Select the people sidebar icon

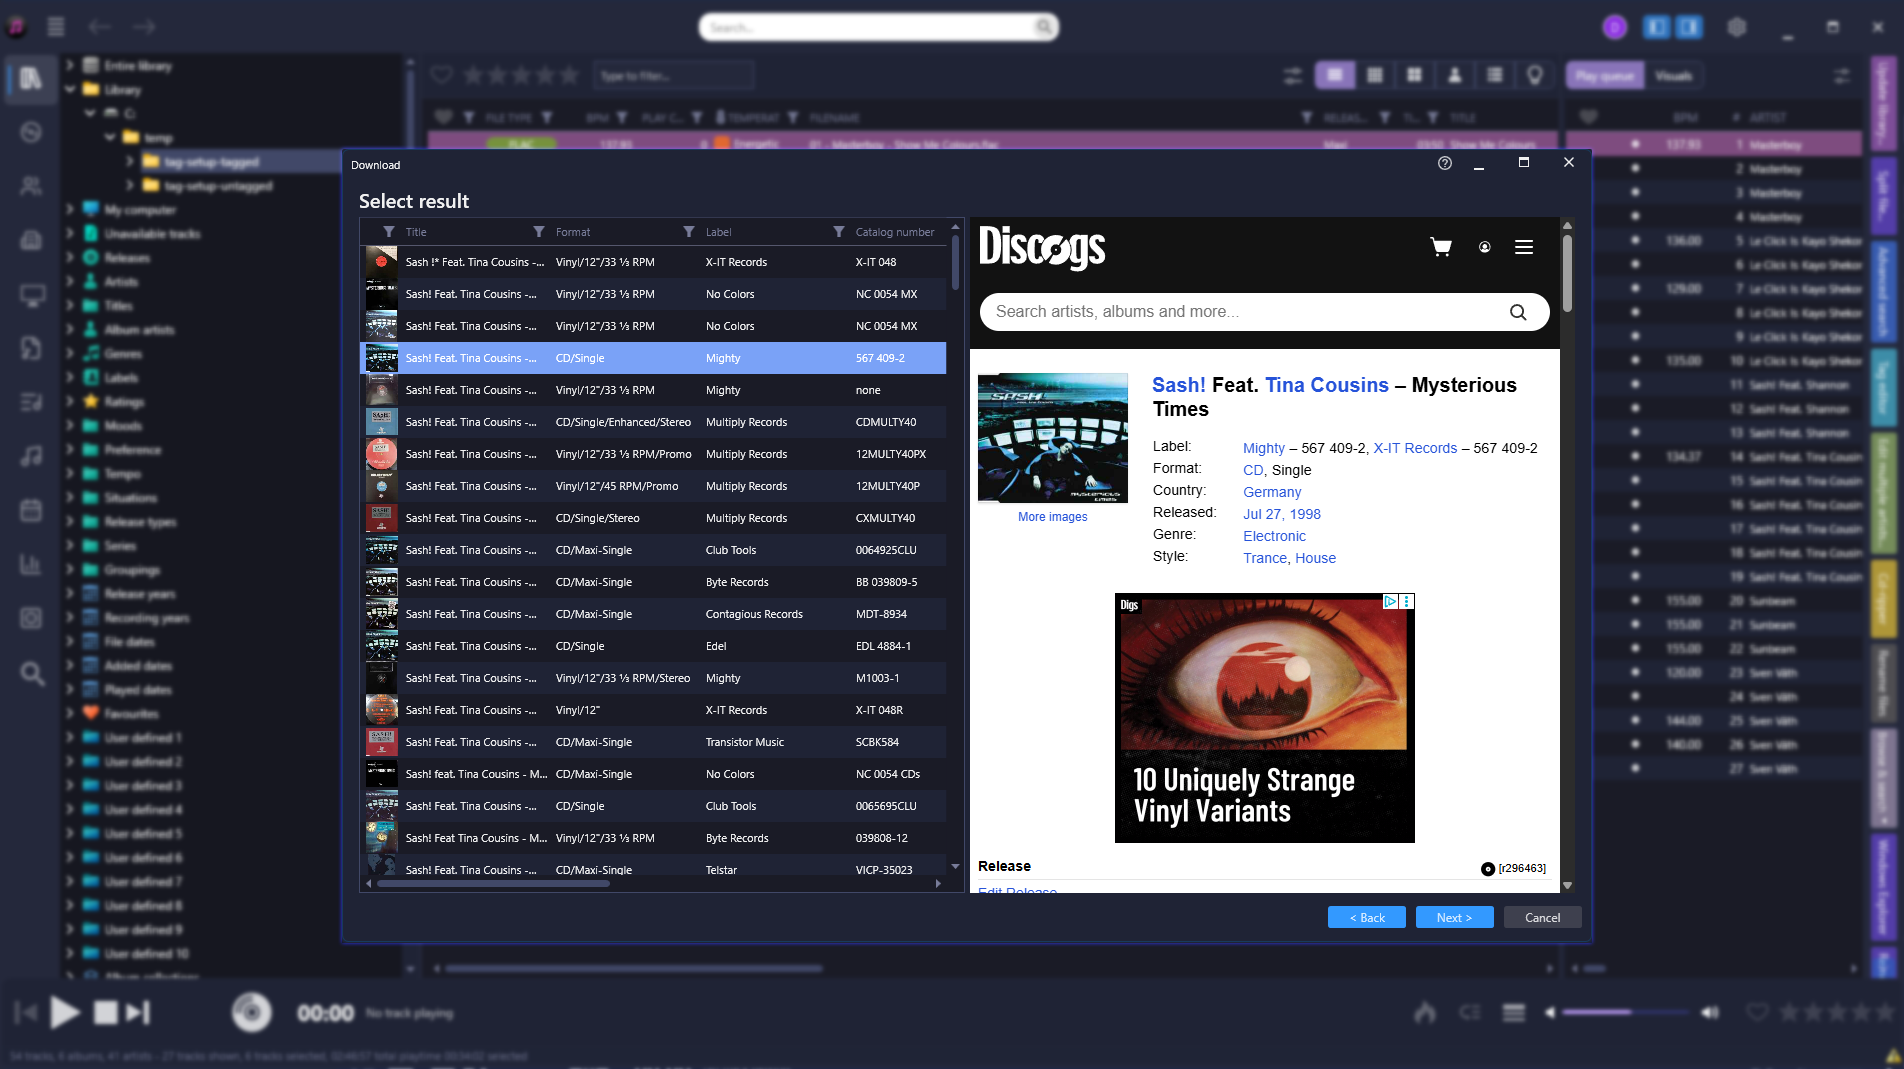31,186
